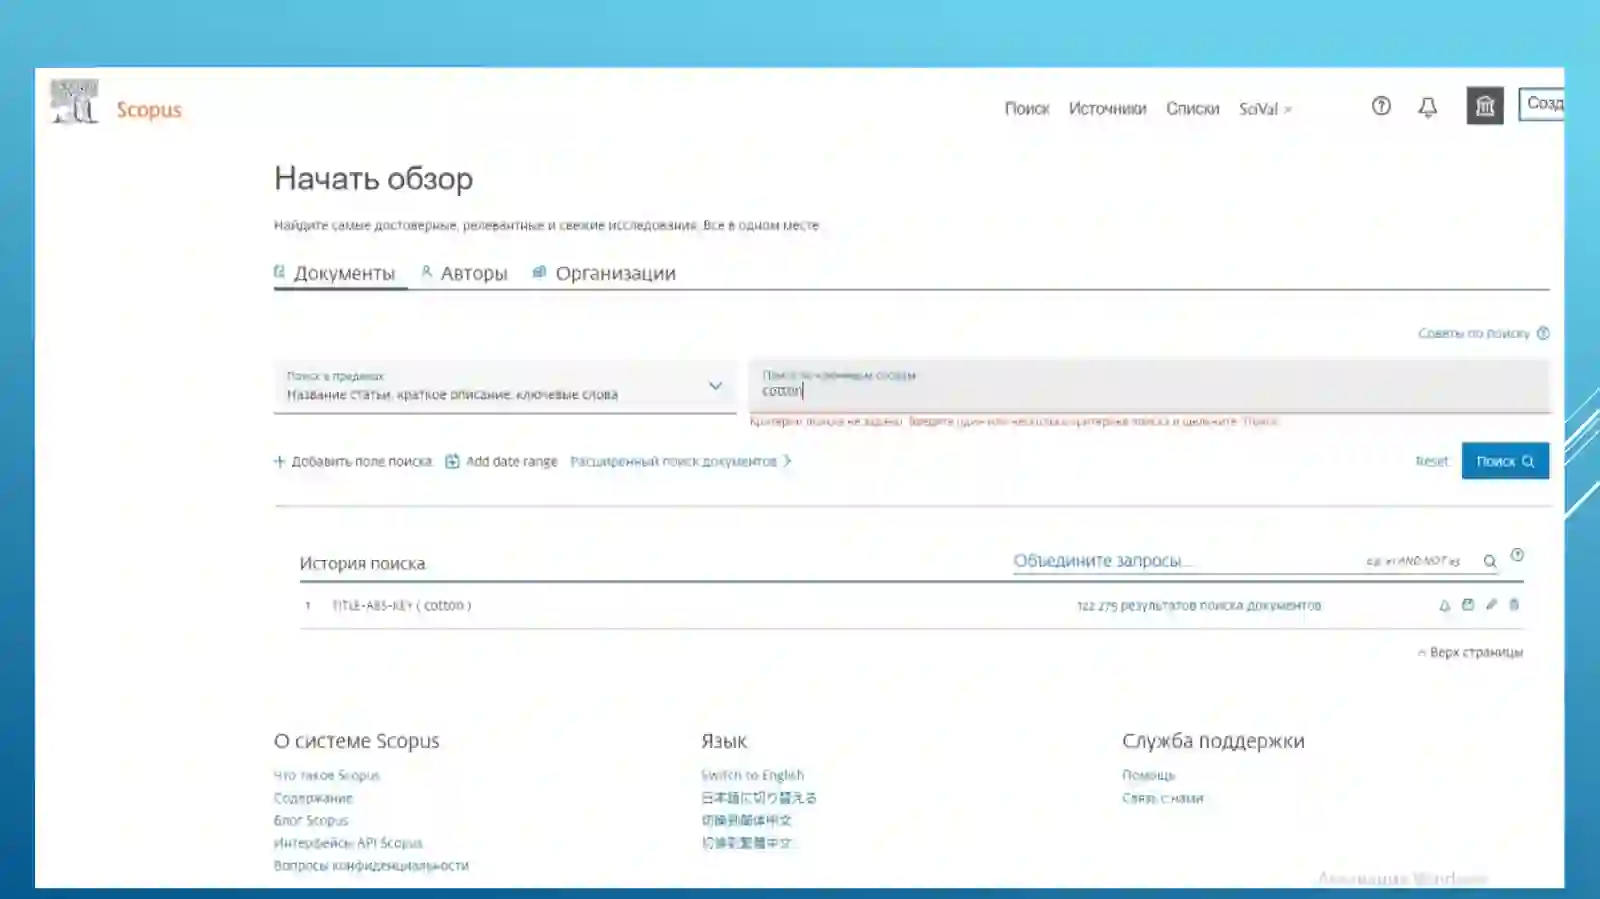Open notifications bell in the header
Image resolution: width=1600 pixels, height=899 pixels.
pyautogui.click(x=1428, y=107)
